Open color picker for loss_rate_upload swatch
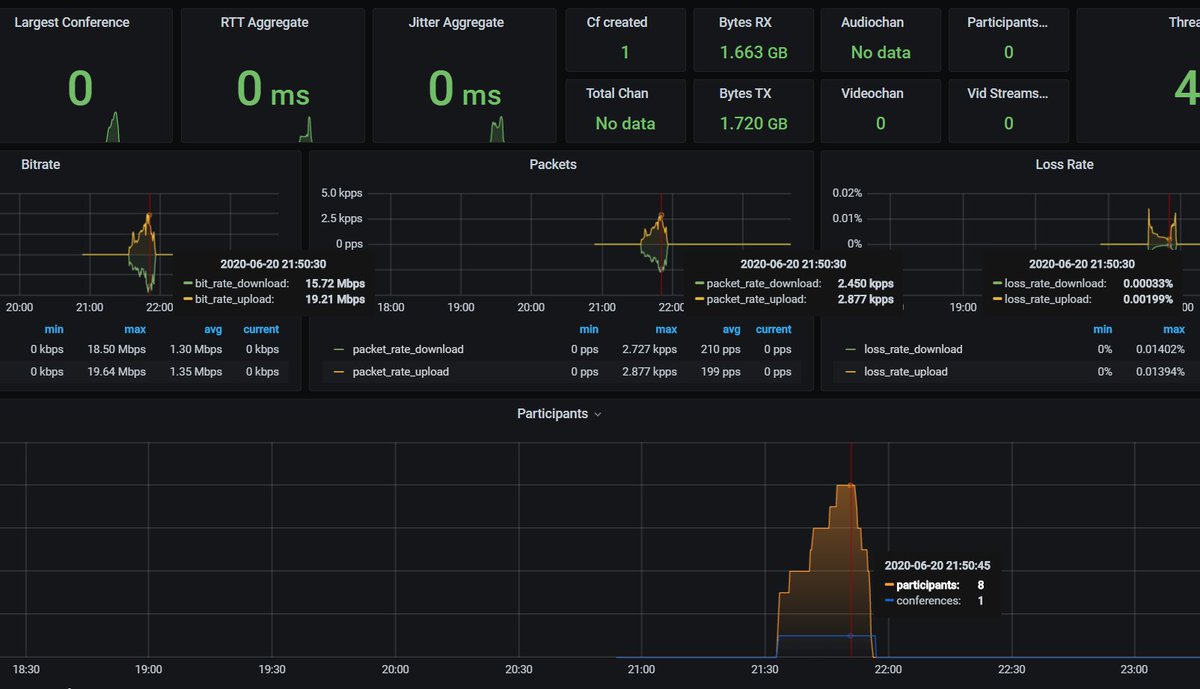The width and height of the screenshot is (1200, 689). [x=850, y=372]
